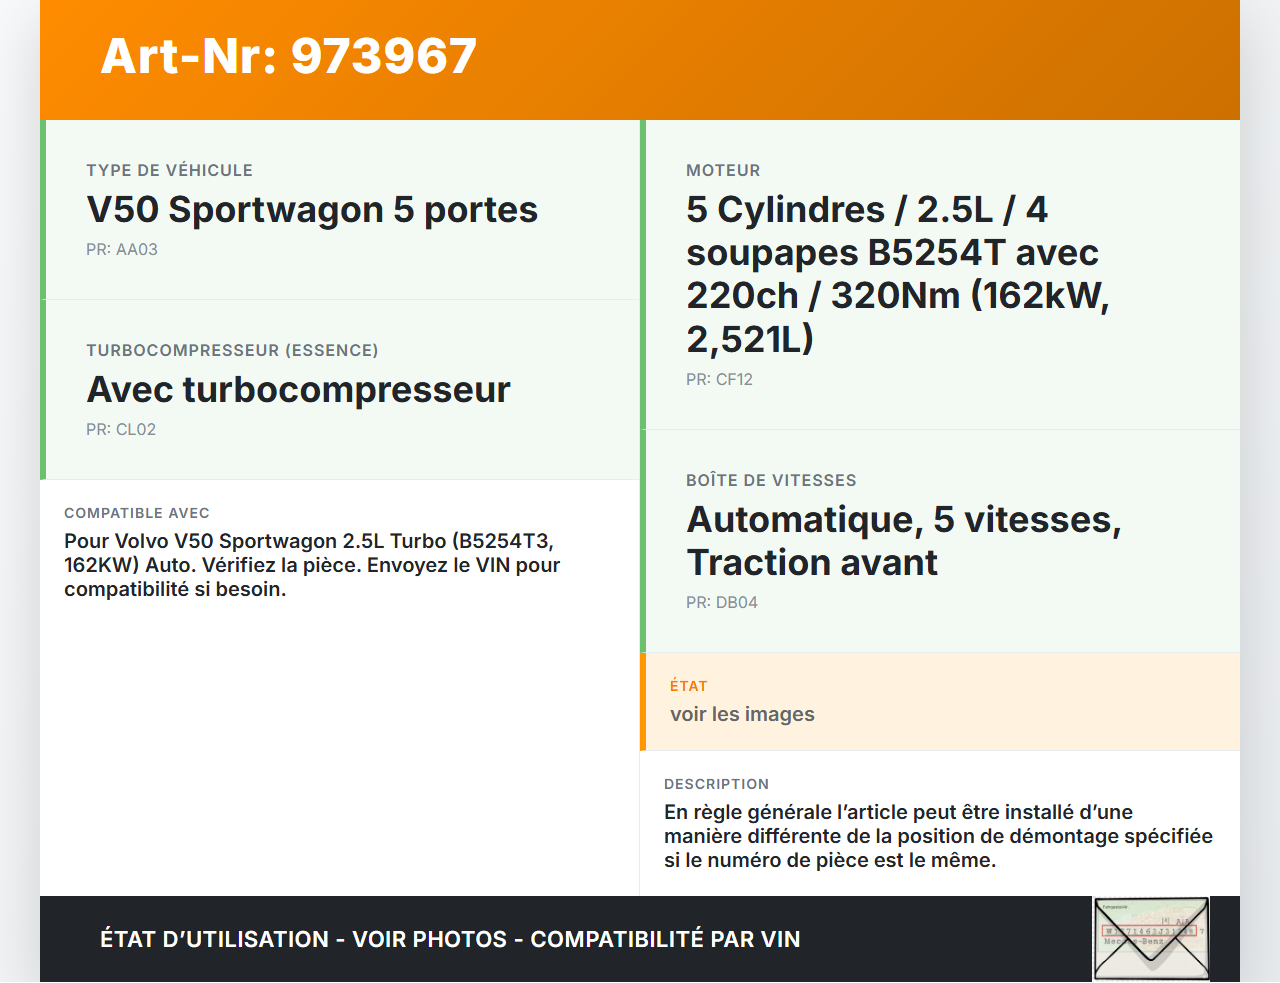Viewport: 1280px width, 983px height.
Task: Click the Avec turbocompresseur value
Action: pos(298,390)
